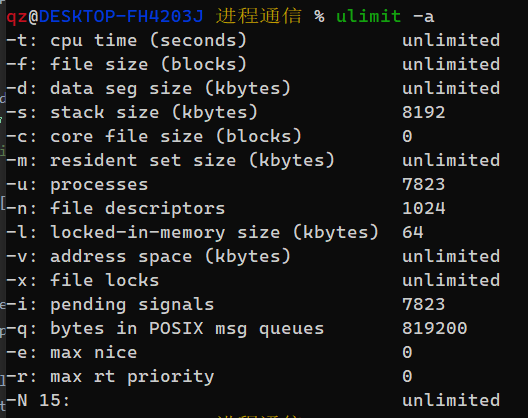Click the 'file locks' label

tap(105, 281)
